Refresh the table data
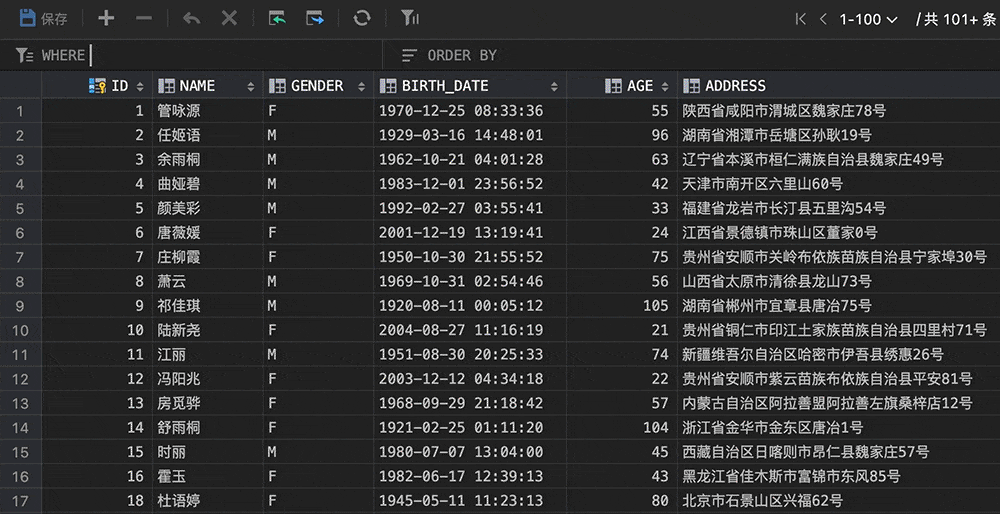The image size is (1000, 514). coord(362,18)
